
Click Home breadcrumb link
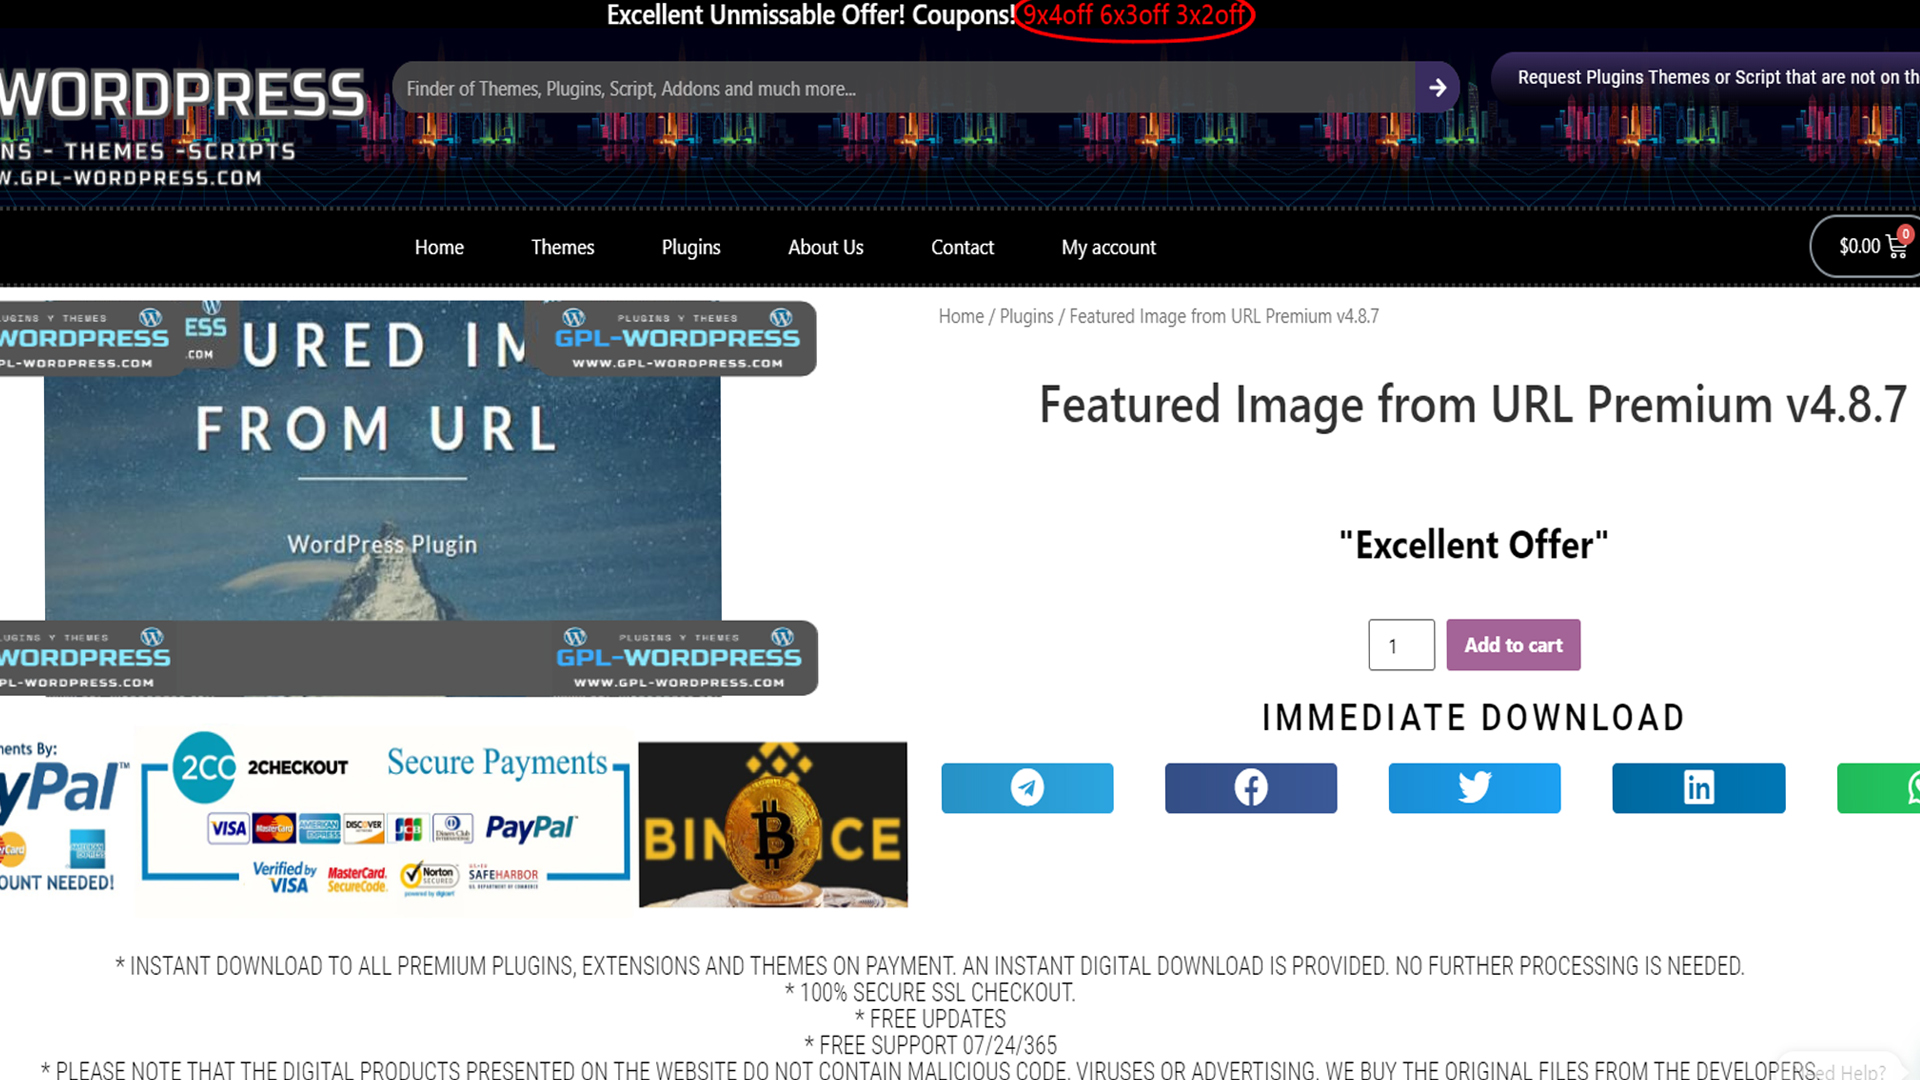pyautogui.click(x=960, y=316)
